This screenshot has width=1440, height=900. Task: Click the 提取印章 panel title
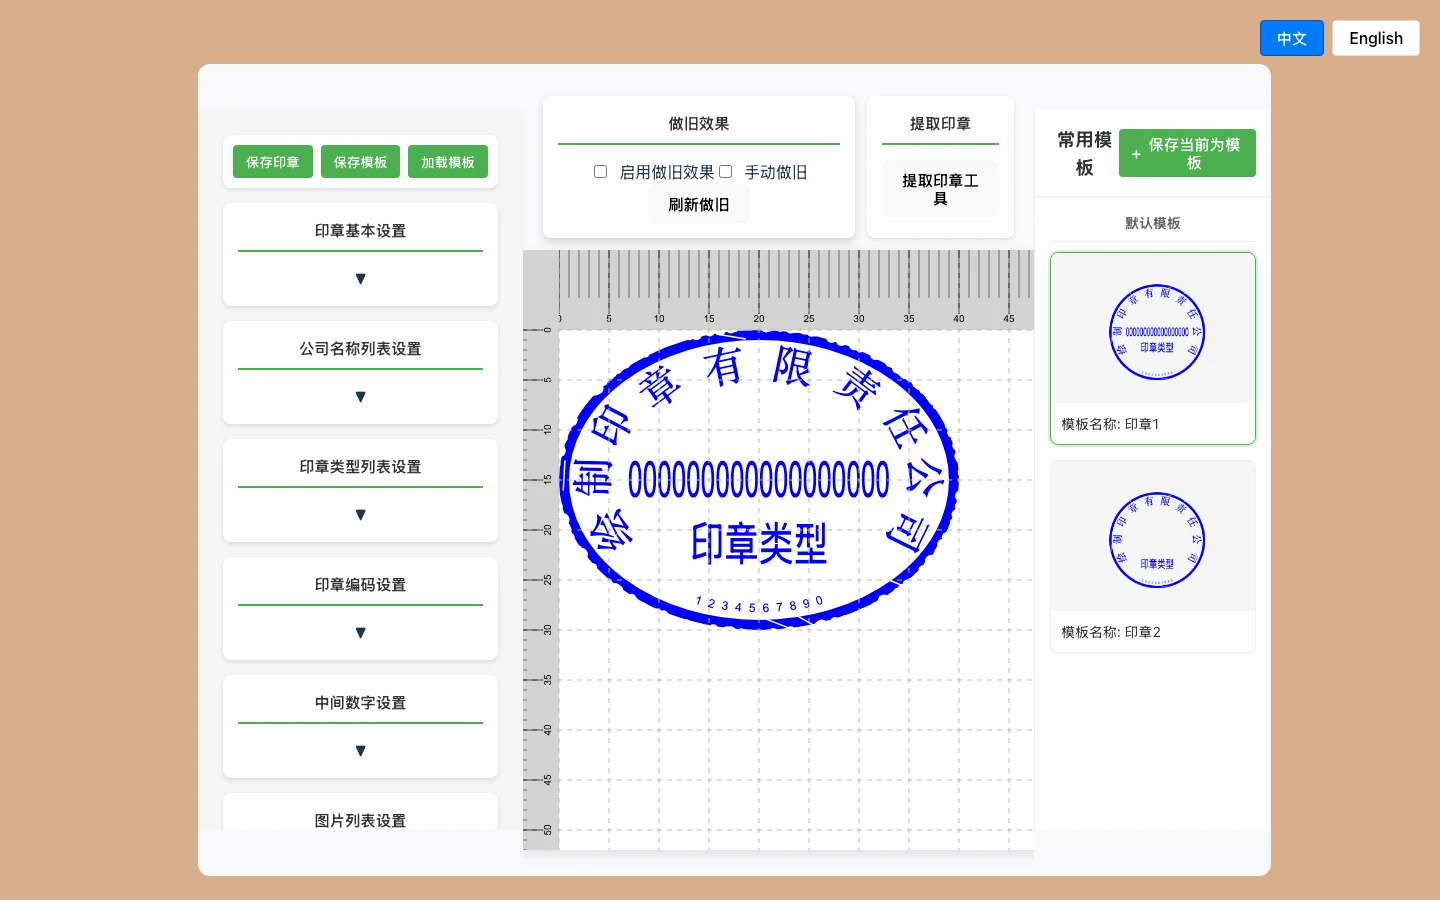click(x=940, y=124)
